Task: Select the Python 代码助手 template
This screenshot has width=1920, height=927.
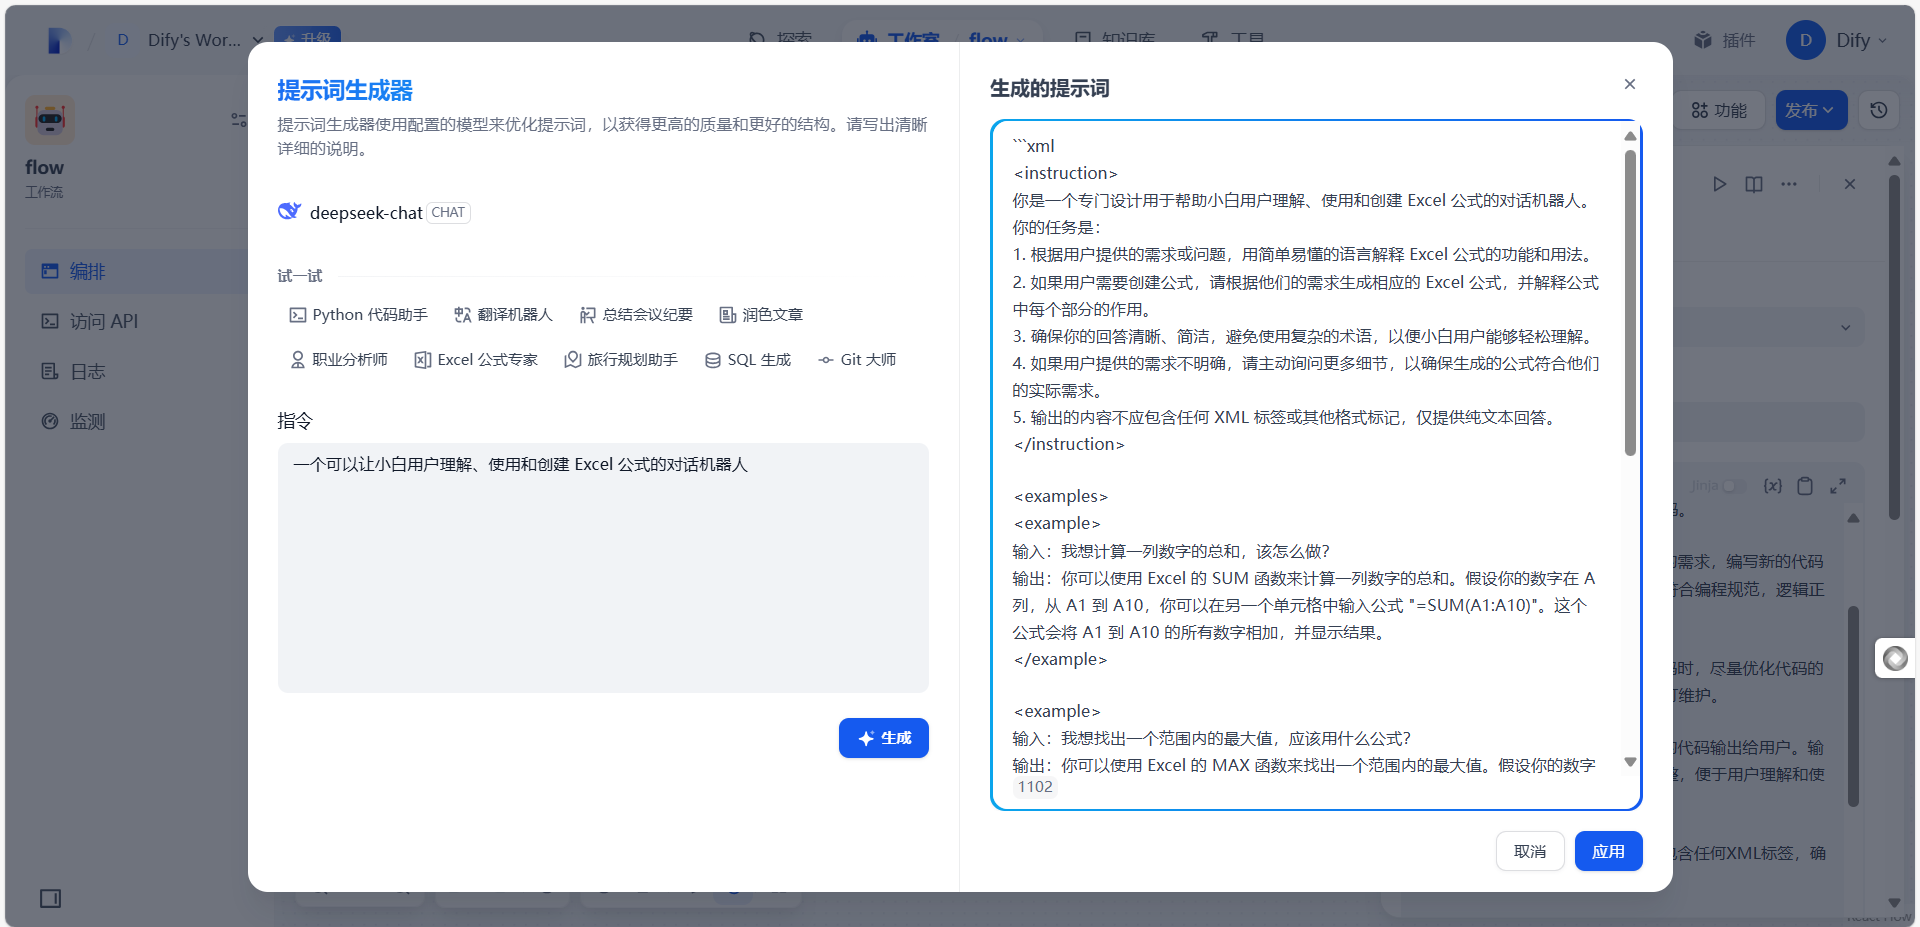Action: (x=359, y=315)
